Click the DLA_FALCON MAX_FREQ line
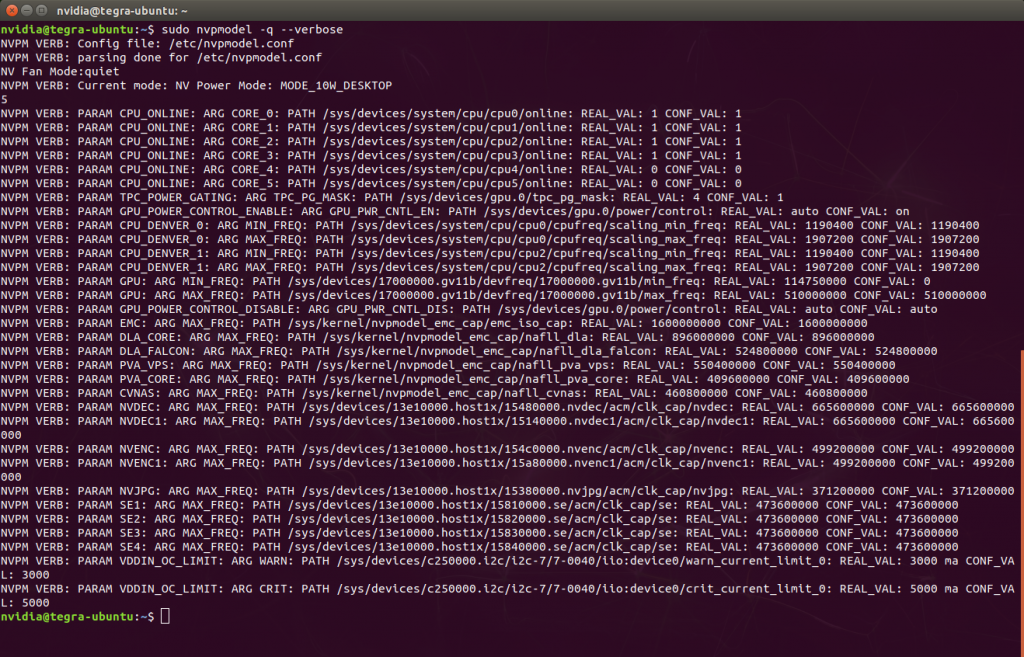Viewport: 1024px width, 657px height. (x=469, y=351)
